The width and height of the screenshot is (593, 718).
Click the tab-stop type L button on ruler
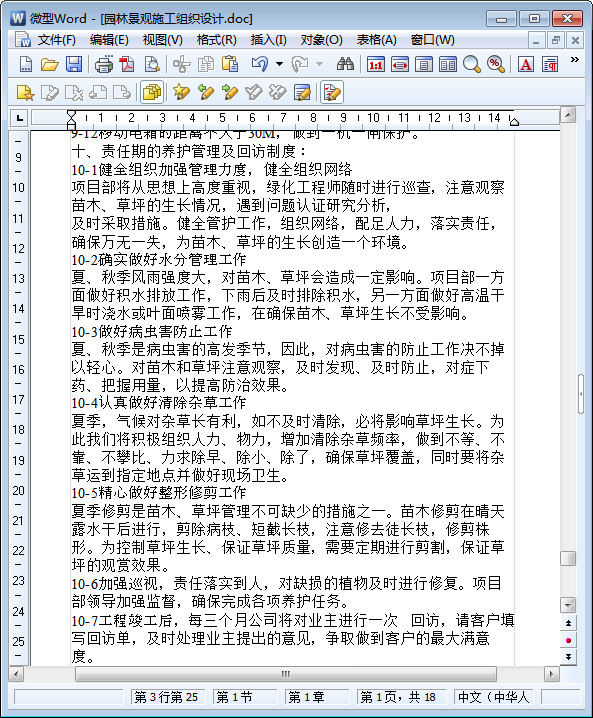[20, 118]
